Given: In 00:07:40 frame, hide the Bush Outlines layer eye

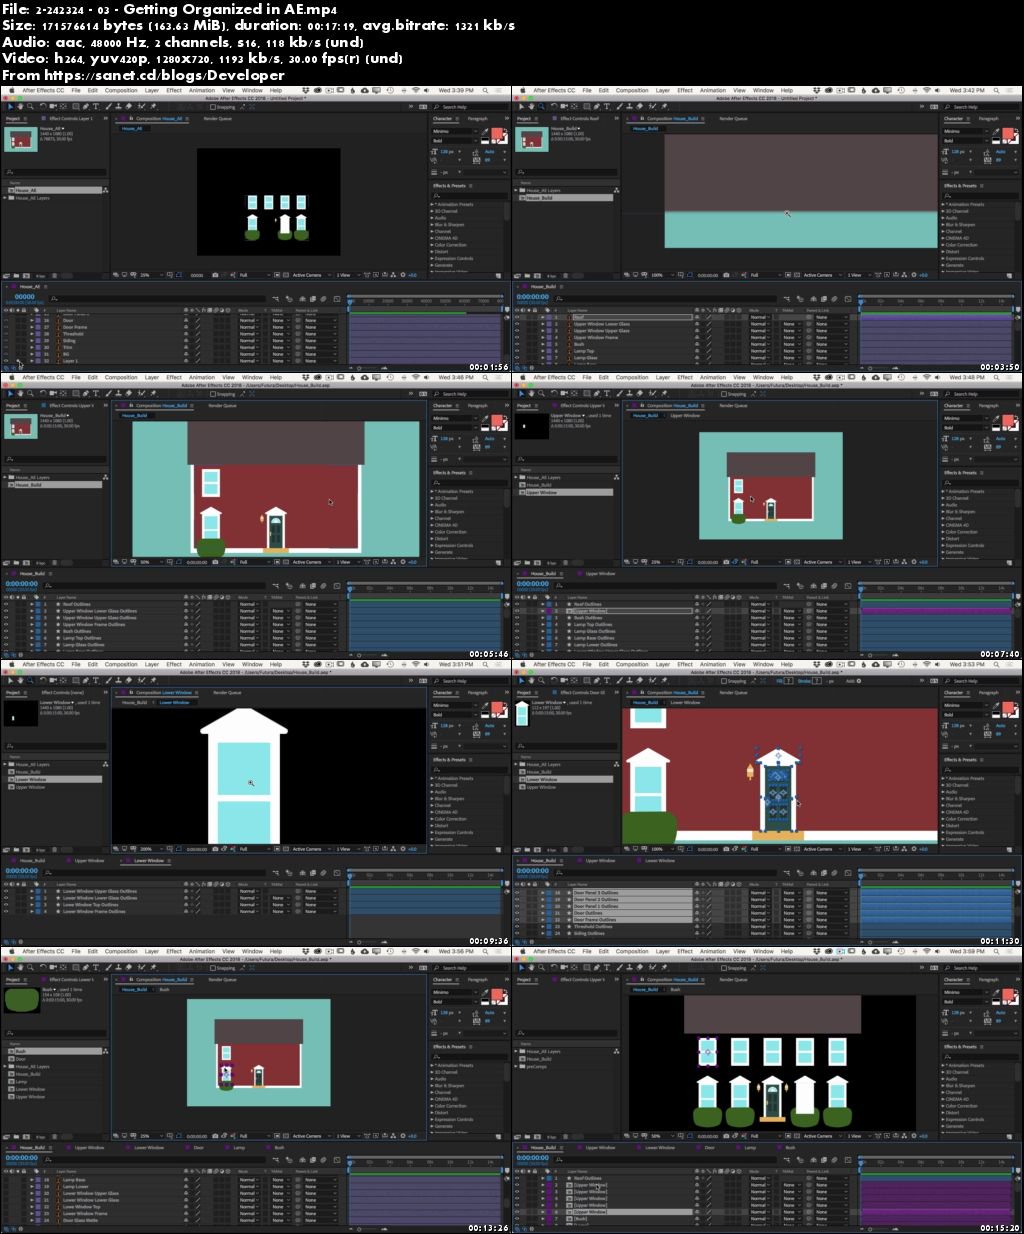Looking at the screenshot, I should pyautogui.click(x=517, y=618).
